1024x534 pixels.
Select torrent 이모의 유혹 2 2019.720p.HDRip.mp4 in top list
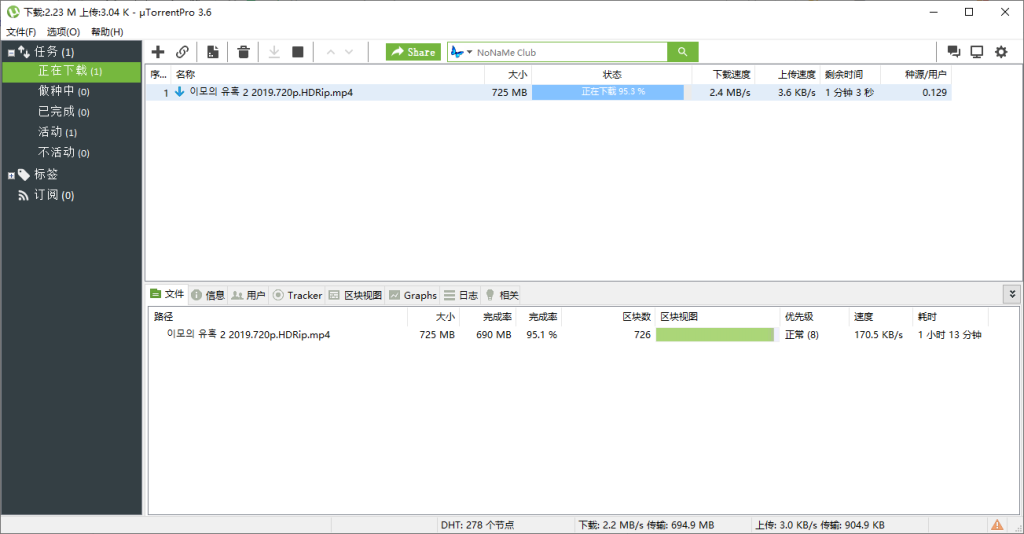(271, 93)
